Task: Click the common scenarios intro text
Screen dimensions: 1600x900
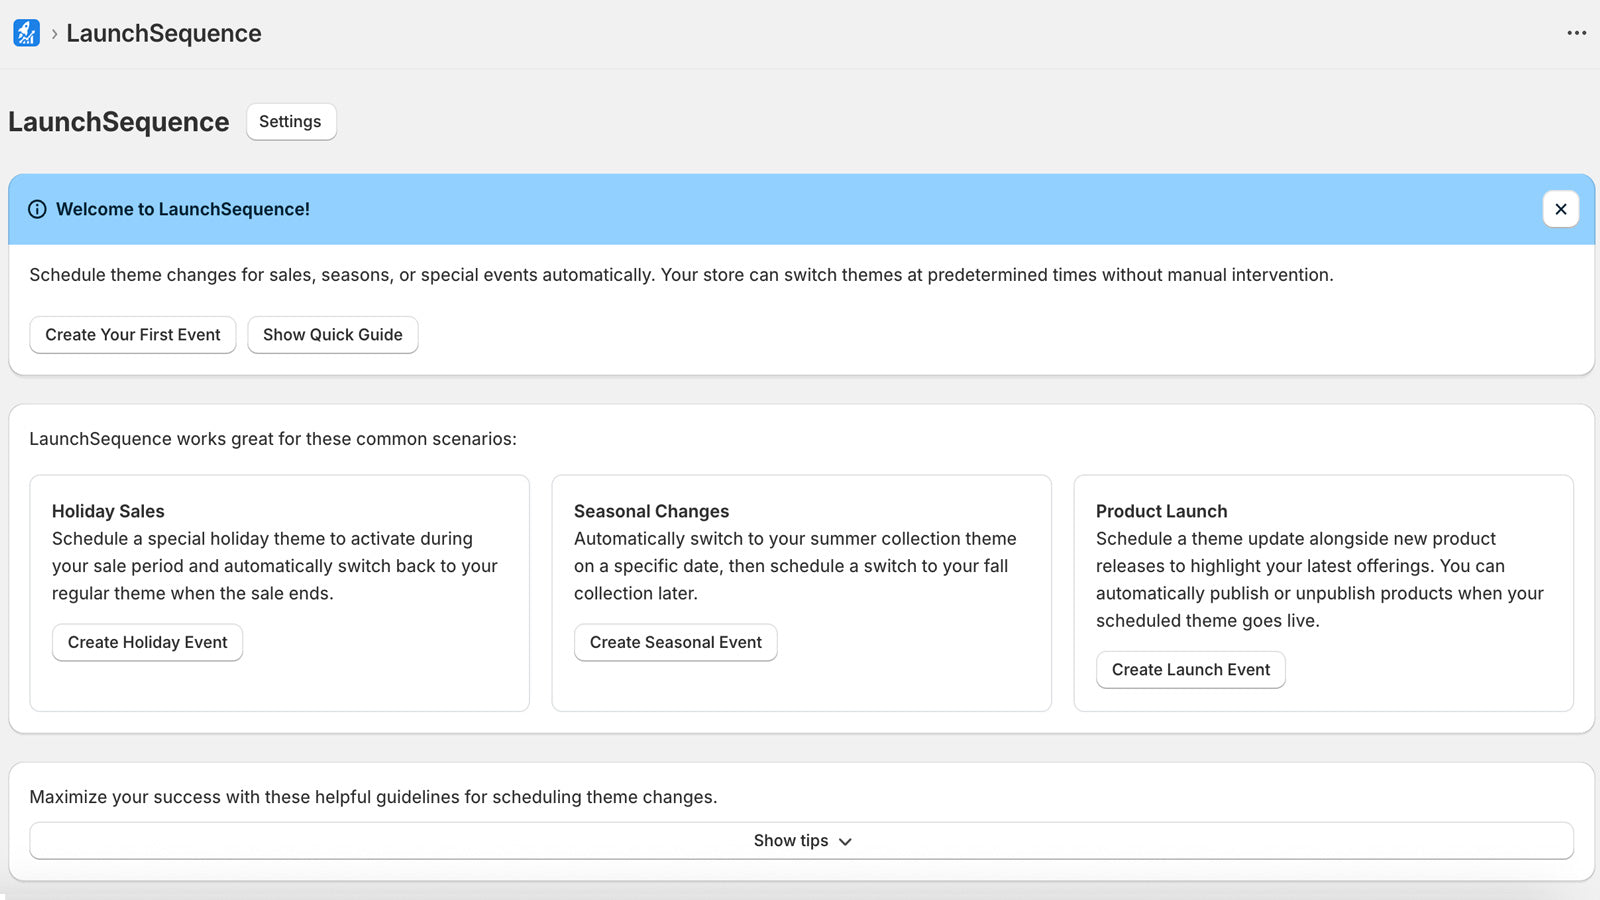Action: click(273, 439)
